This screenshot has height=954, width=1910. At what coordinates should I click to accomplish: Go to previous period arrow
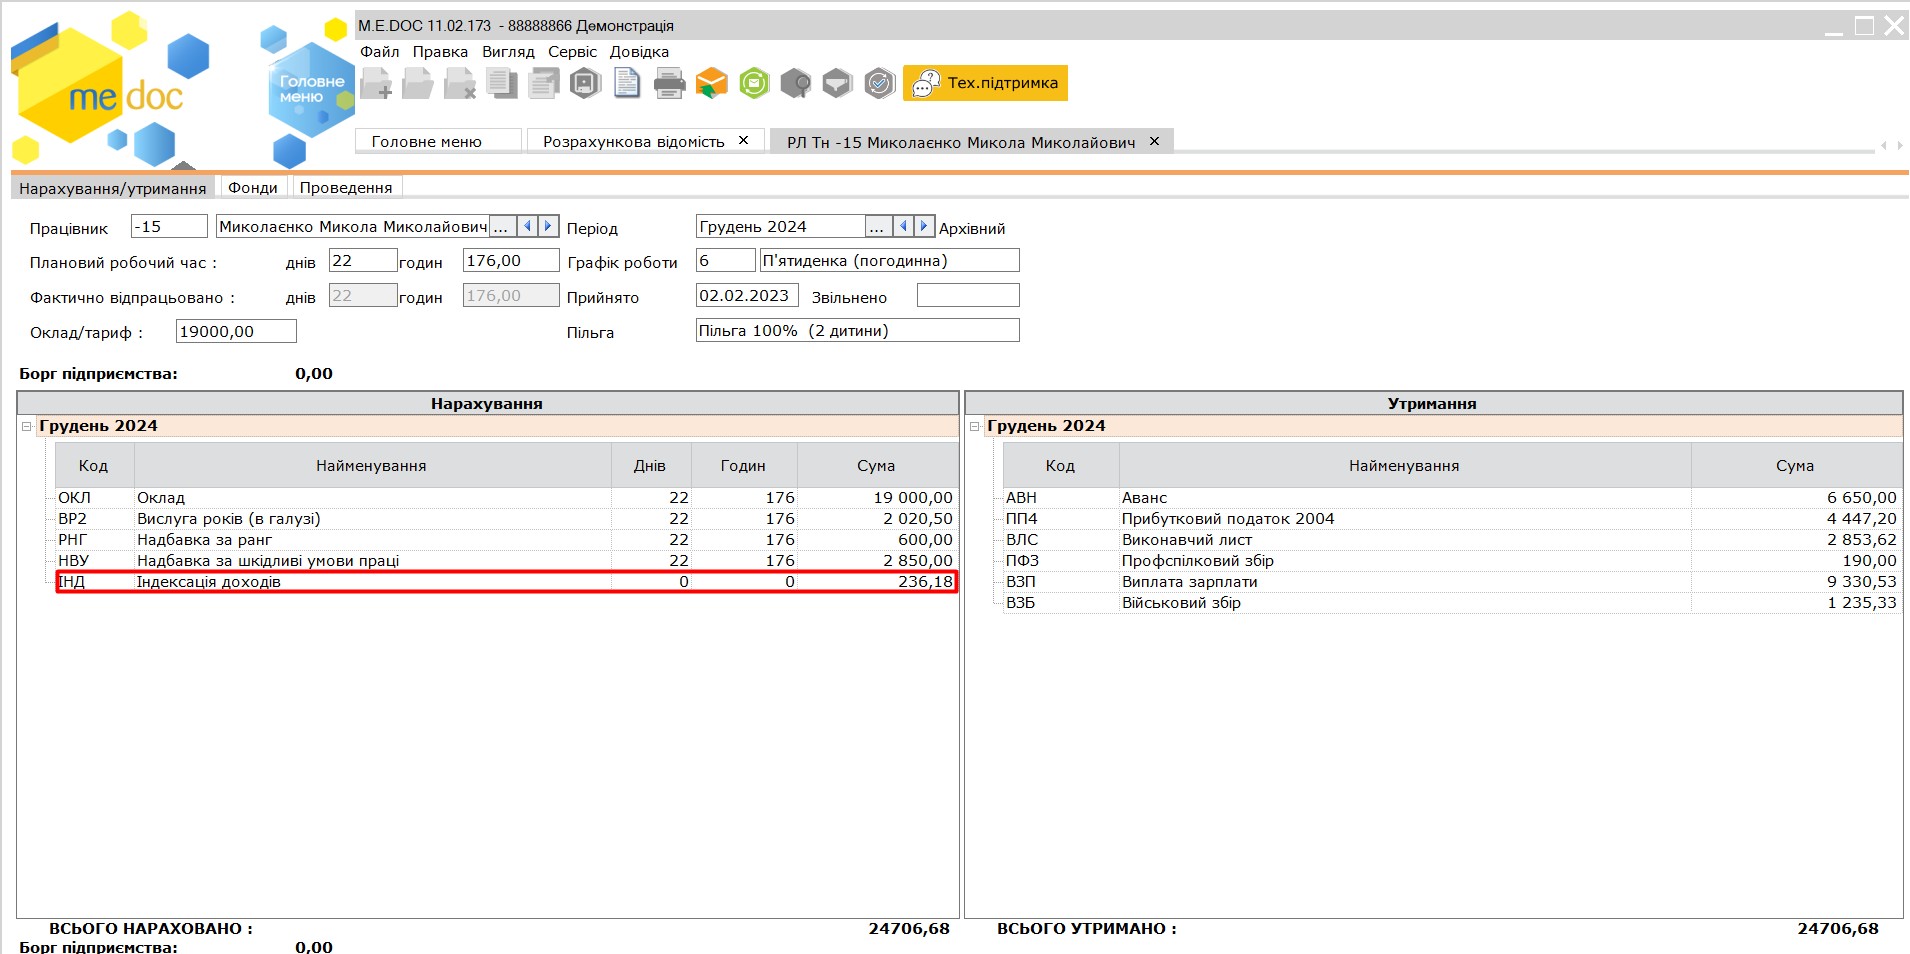click(904, 227)
